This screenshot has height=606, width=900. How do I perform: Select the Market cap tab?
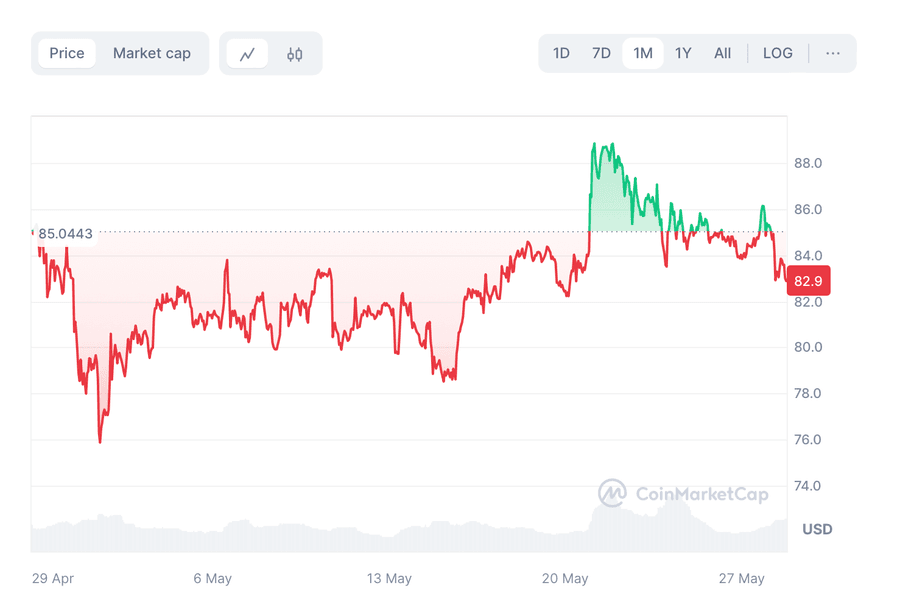pos(152,53)
